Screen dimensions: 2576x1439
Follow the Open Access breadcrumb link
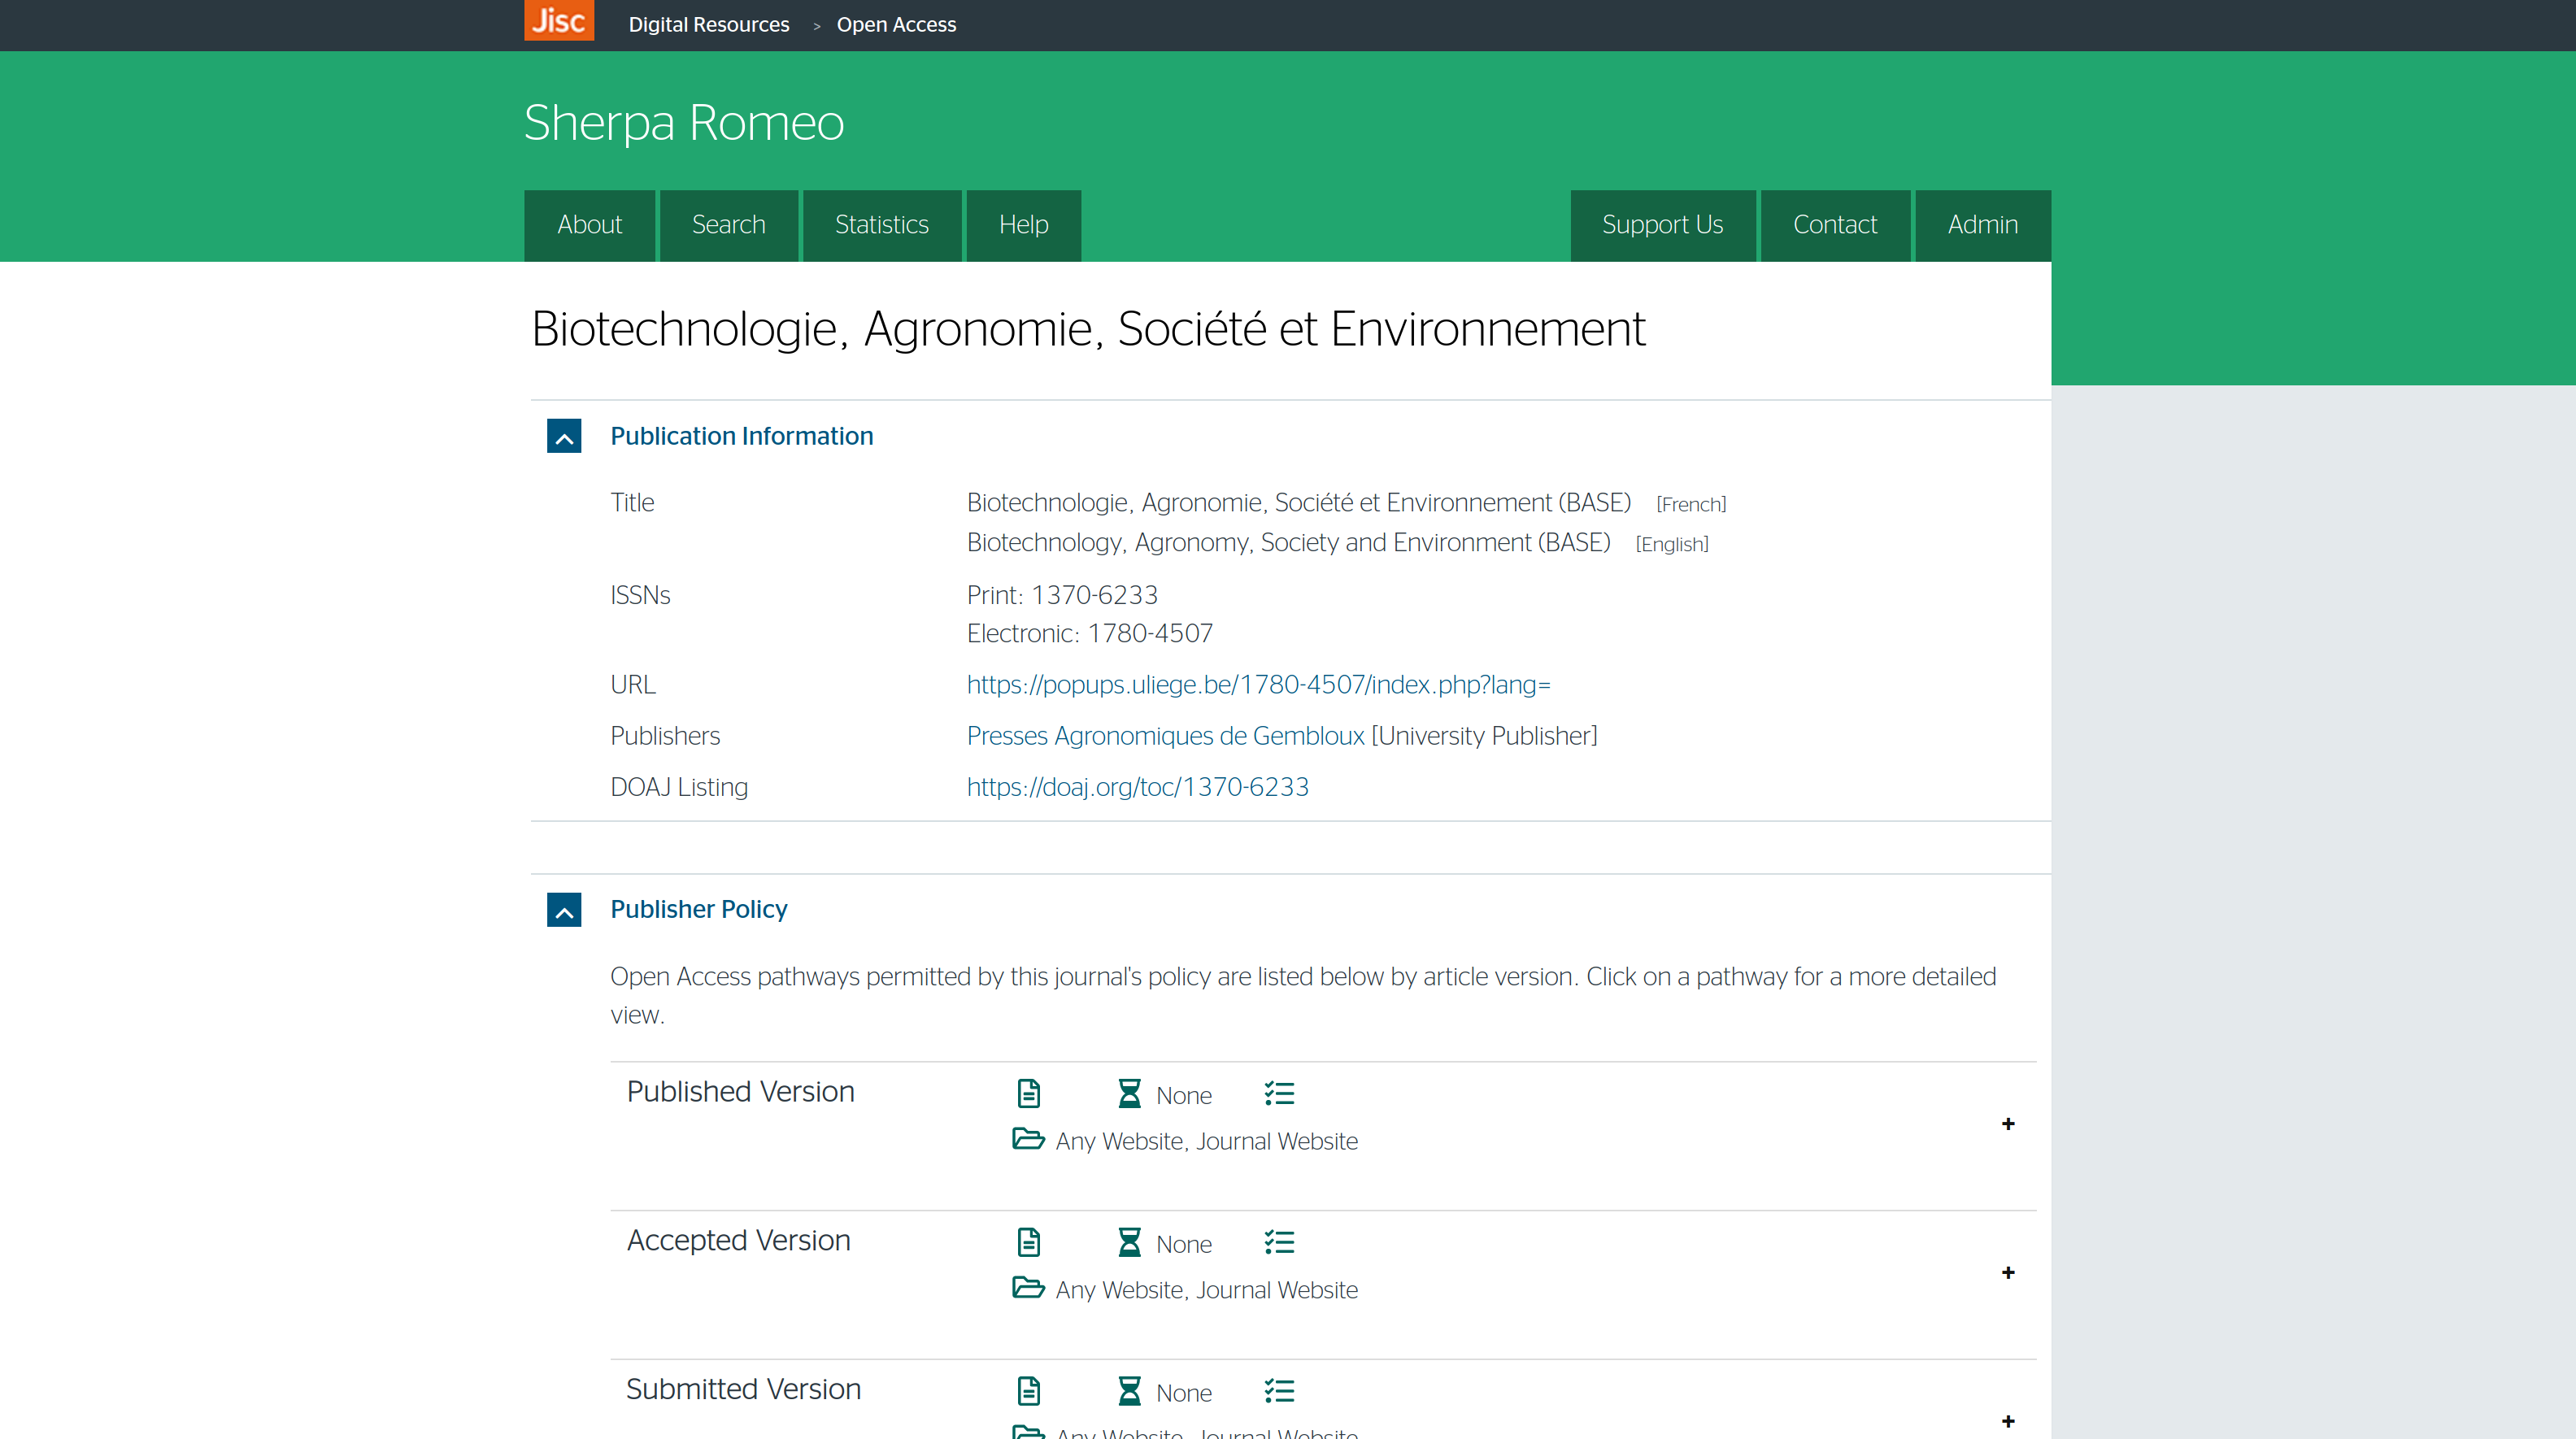(896, 25)
